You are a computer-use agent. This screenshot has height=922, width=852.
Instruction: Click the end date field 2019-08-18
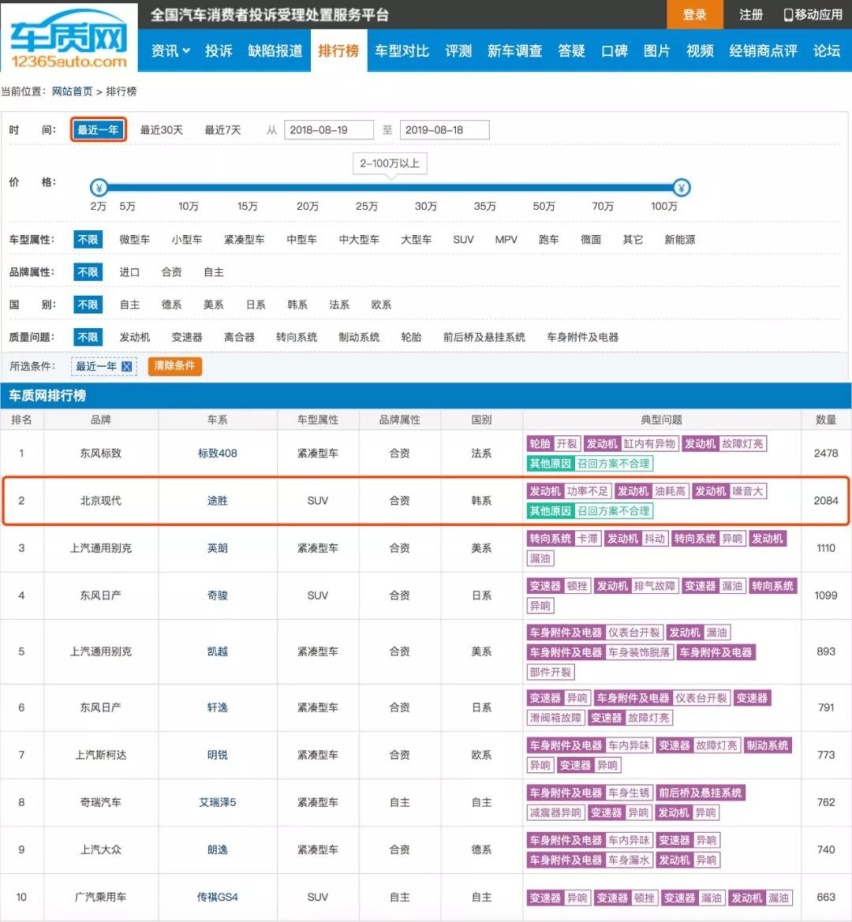pyautogui.click(x=445, y=130)
